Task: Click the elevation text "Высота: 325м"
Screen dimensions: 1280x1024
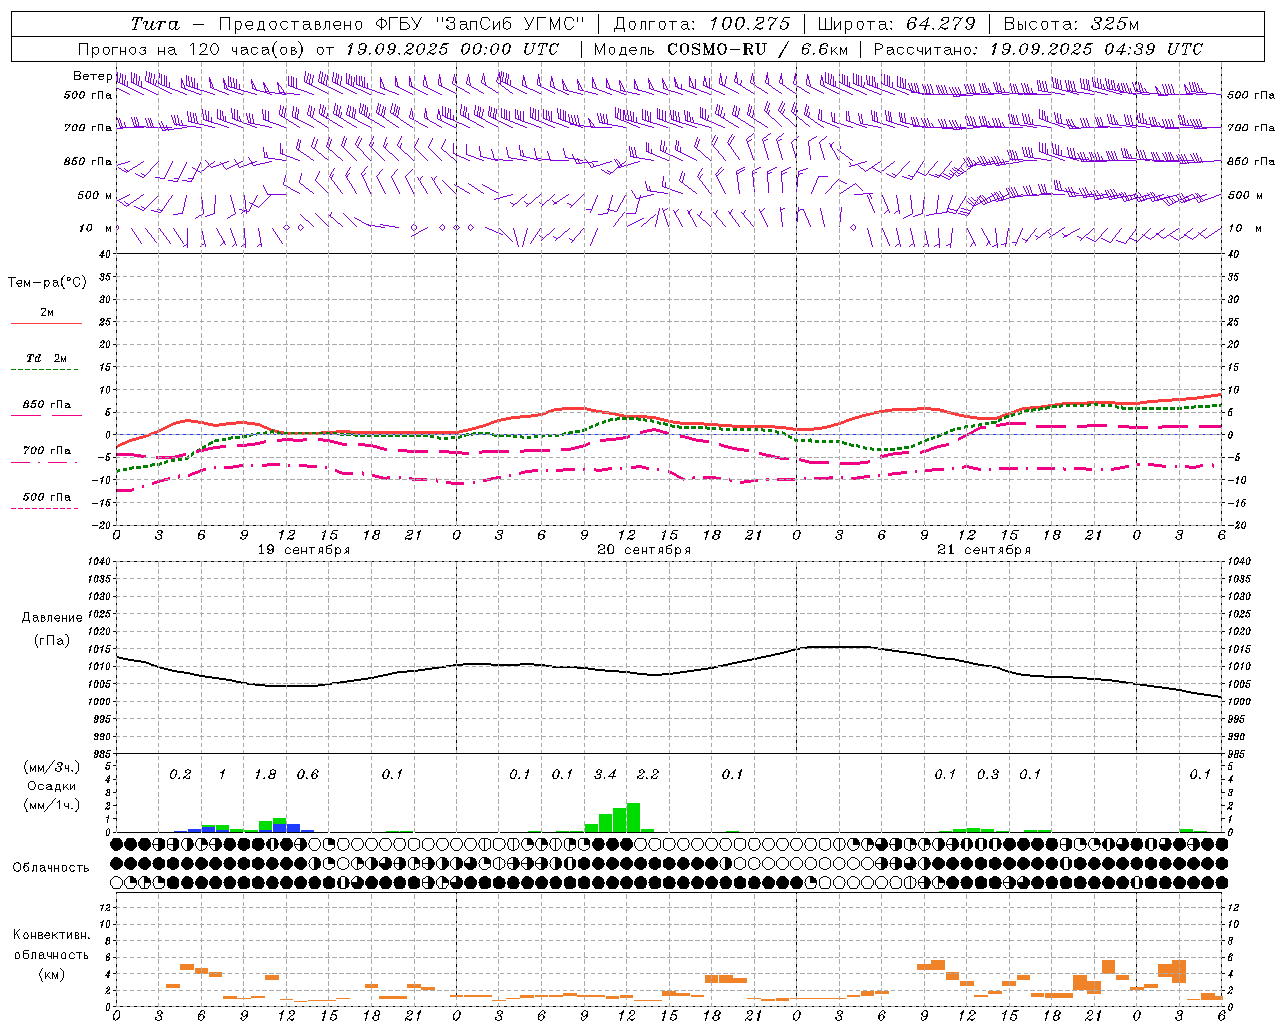Action: 1071,24
